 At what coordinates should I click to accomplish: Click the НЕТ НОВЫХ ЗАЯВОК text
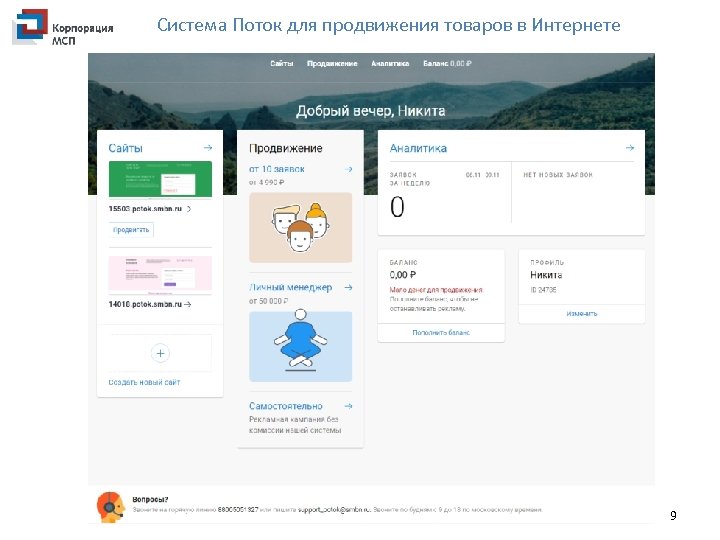pos(558,175)
